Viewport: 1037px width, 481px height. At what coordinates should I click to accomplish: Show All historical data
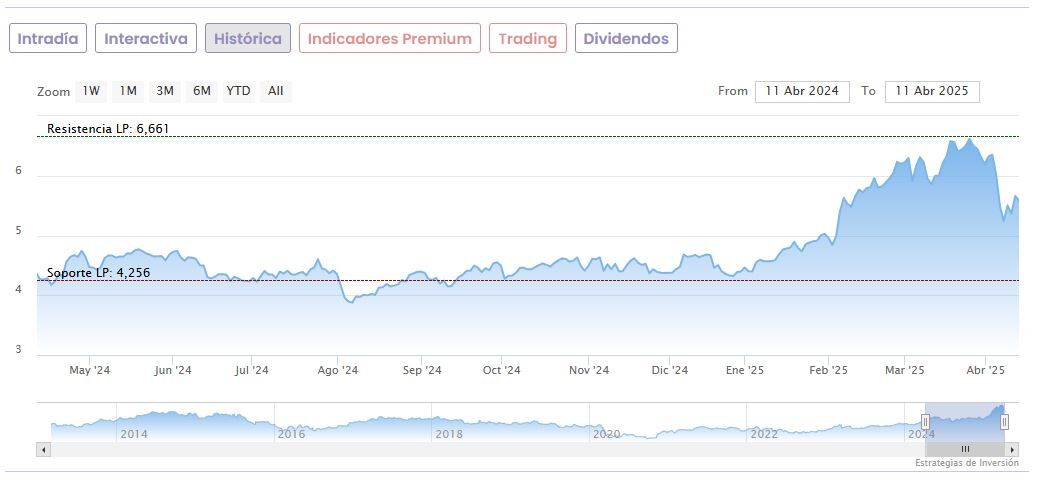click(x=276, y=91)
